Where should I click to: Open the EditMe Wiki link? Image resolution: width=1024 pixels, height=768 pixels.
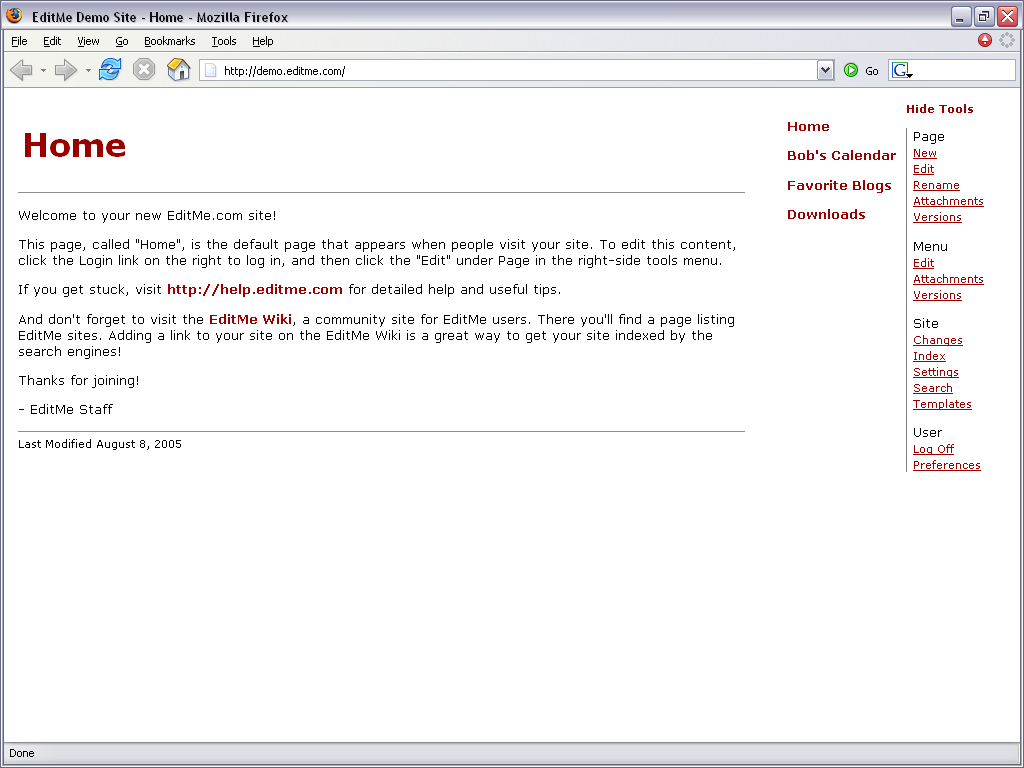250,319
